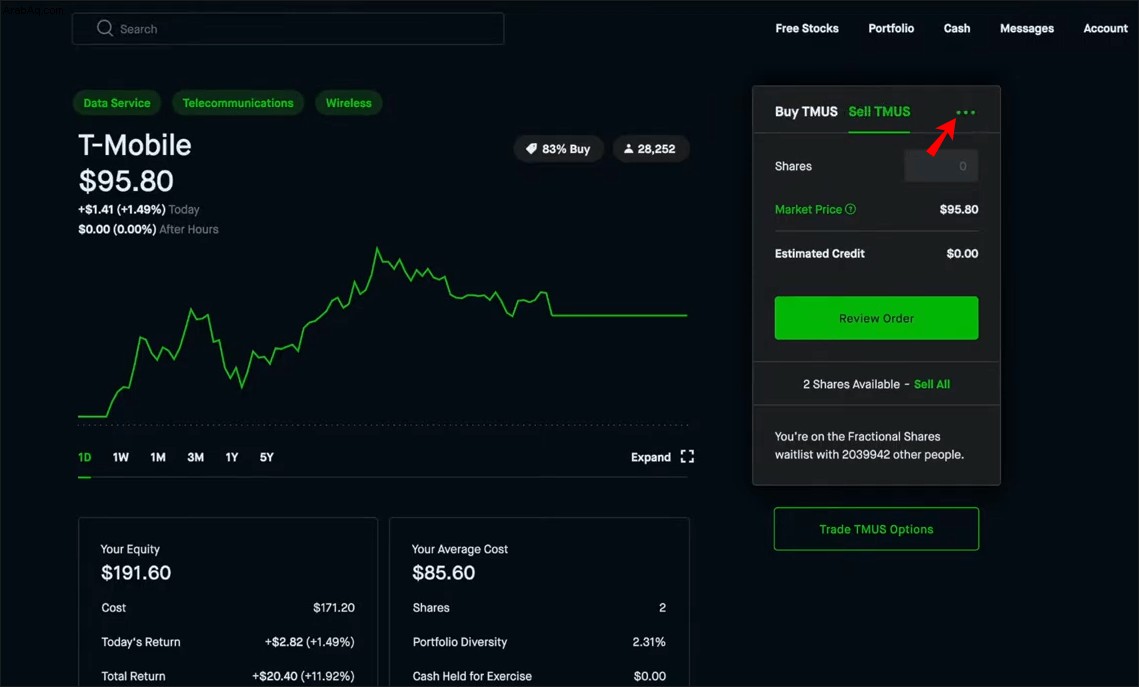Select the Wireless tag
The width and height of the screenshot is (1139, 687).
[x=349, y=103]
